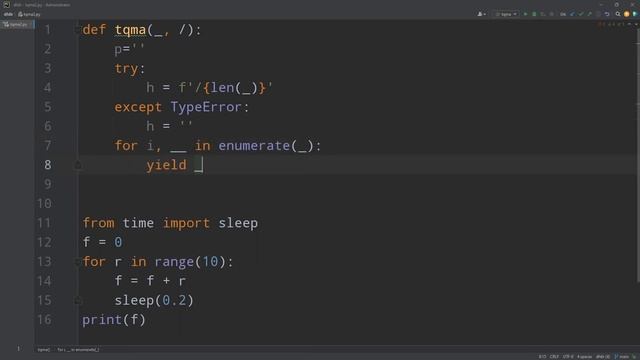Open the 4 spaces indent setting

tap(584, 357)
